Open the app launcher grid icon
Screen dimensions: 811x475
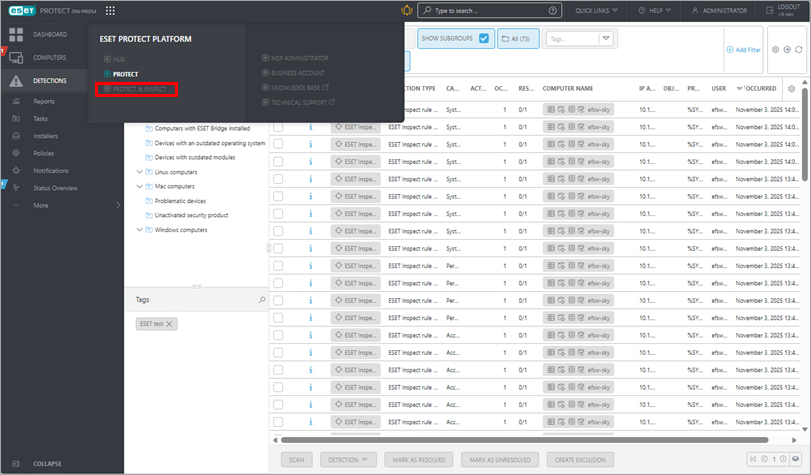109,10
